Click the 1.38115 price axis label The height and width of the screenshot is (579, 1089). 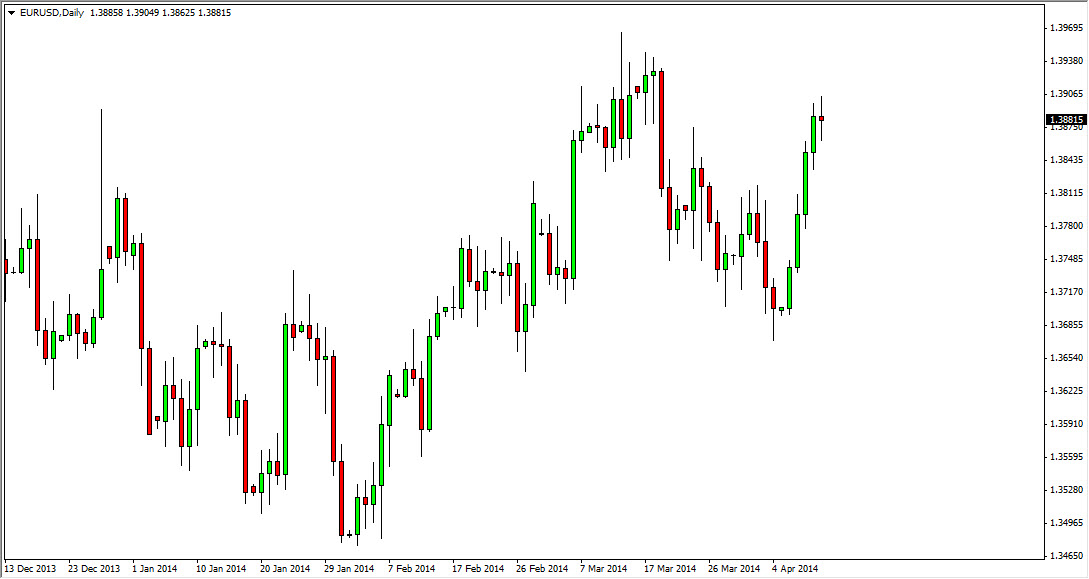(1067, 192)
